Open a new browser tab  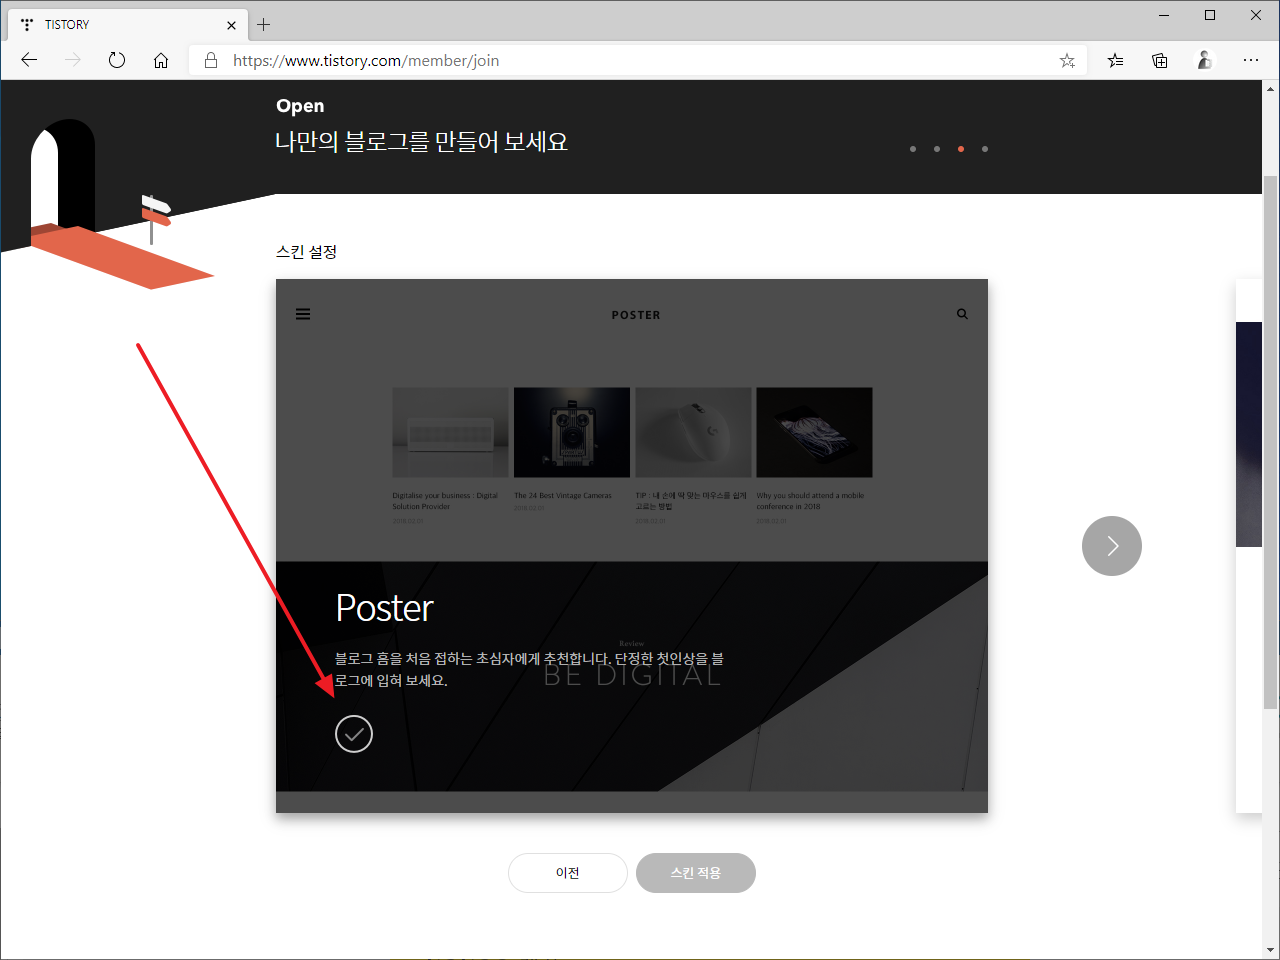tap(264, 24)
